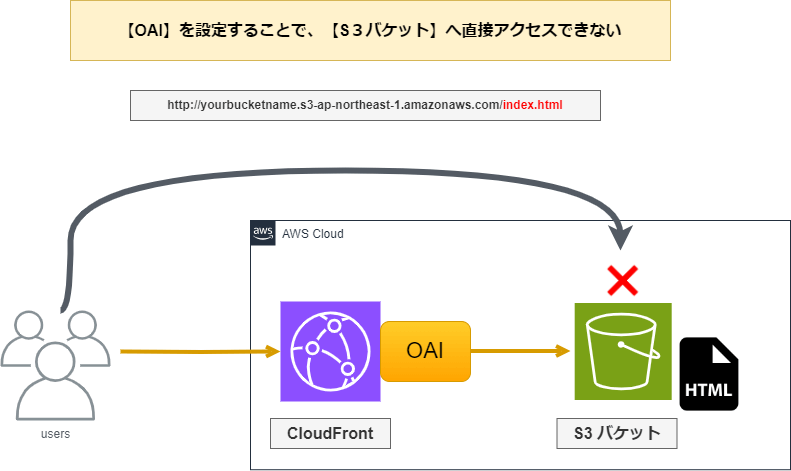Image resolution: width=791 pixels, height=471 pixels.
Task: Click the red X mark above bucket
Action: coord(623,280)
